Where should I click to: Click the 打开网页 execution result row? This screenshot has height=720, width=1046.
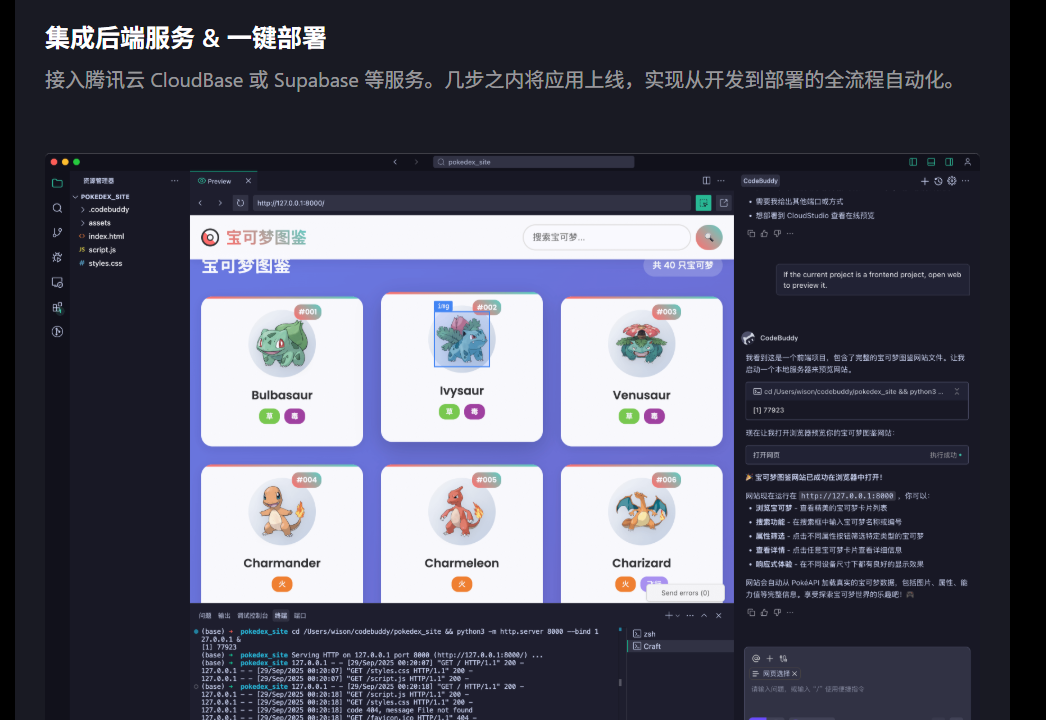[857, 455]
